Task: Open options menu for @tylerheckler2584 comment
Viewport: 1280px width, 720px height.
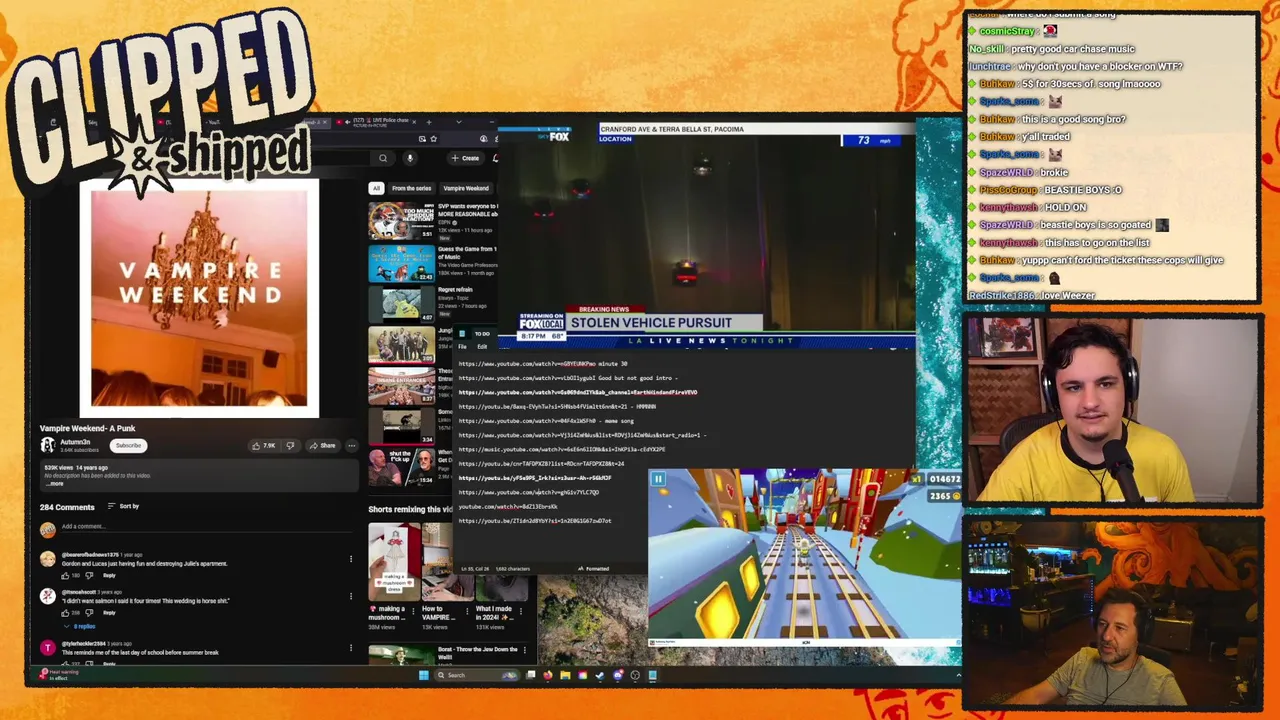Action: [351, 648]
